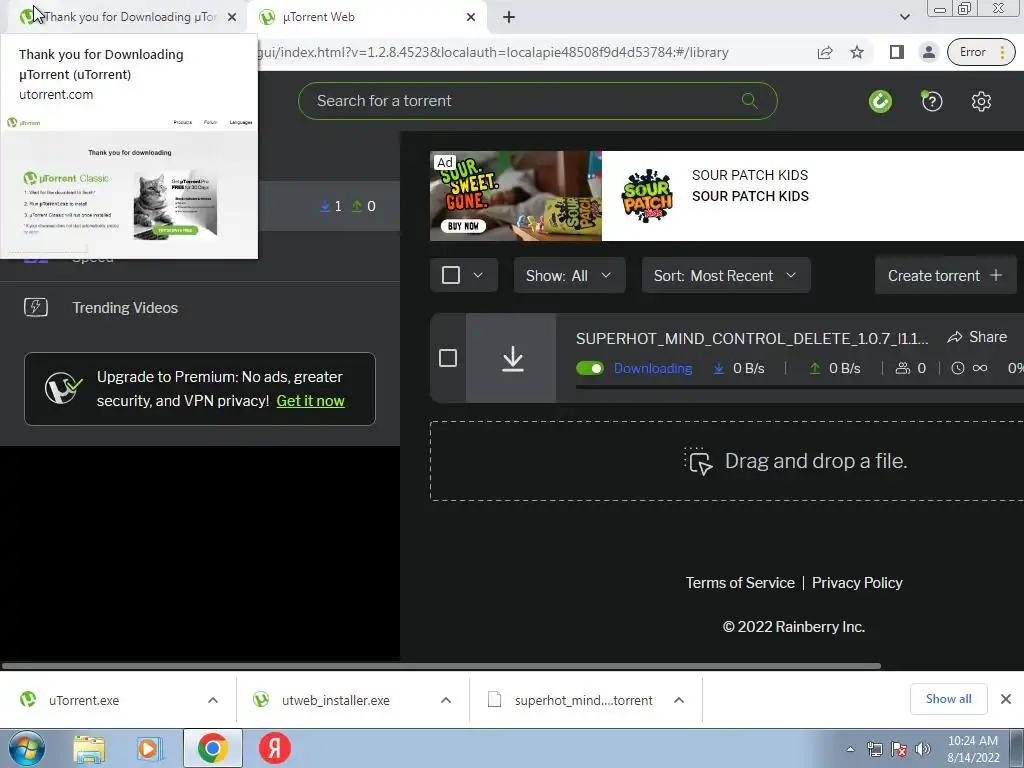Click the Action Center flag tray icon
Viewport: 1024px width, 768px height.
tap(899, 750)
